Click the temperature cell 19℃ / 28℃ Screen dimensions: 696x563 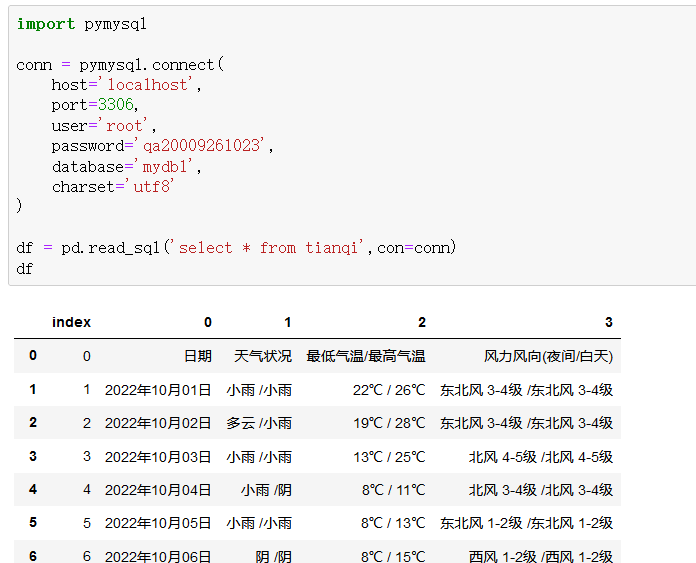coord(389,423)
